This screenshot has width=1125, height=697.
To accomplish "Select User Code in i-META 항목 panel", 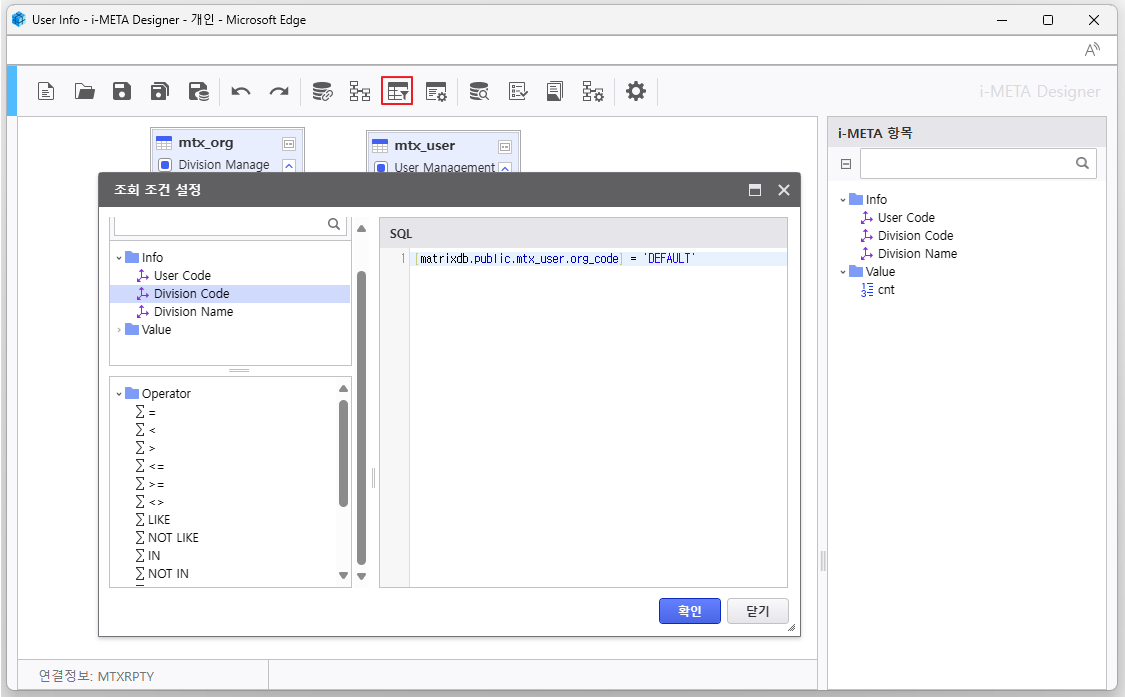I will tap(905, 217).
